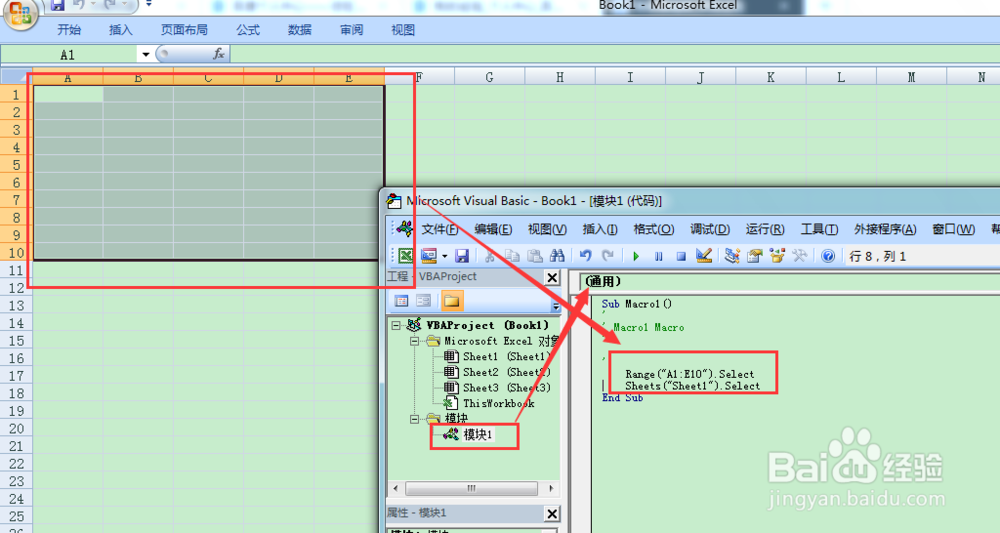Click the Toolbox icon in VBA toolbar
1000x533 pixels.
[x=799, y=256]
